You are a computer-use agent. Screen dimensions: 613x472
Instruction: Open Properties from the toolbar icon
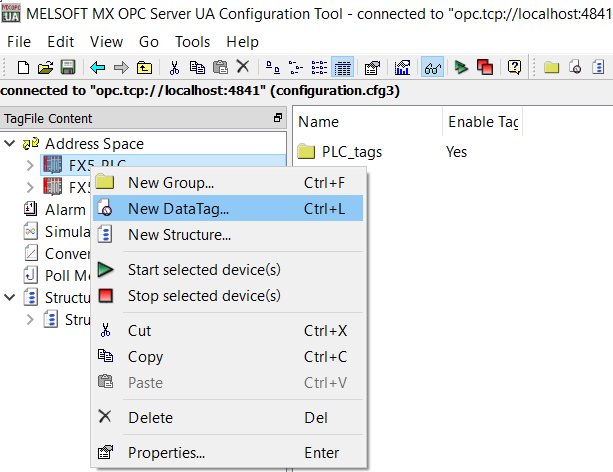coord(372,68)
